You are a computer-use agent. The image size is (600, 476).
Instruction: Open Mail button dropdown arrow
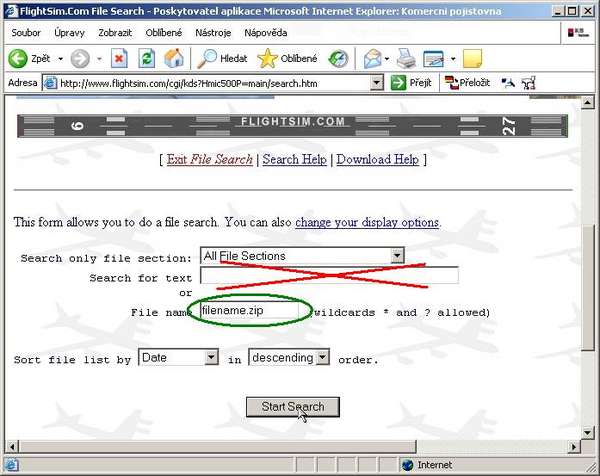[387, 59]
